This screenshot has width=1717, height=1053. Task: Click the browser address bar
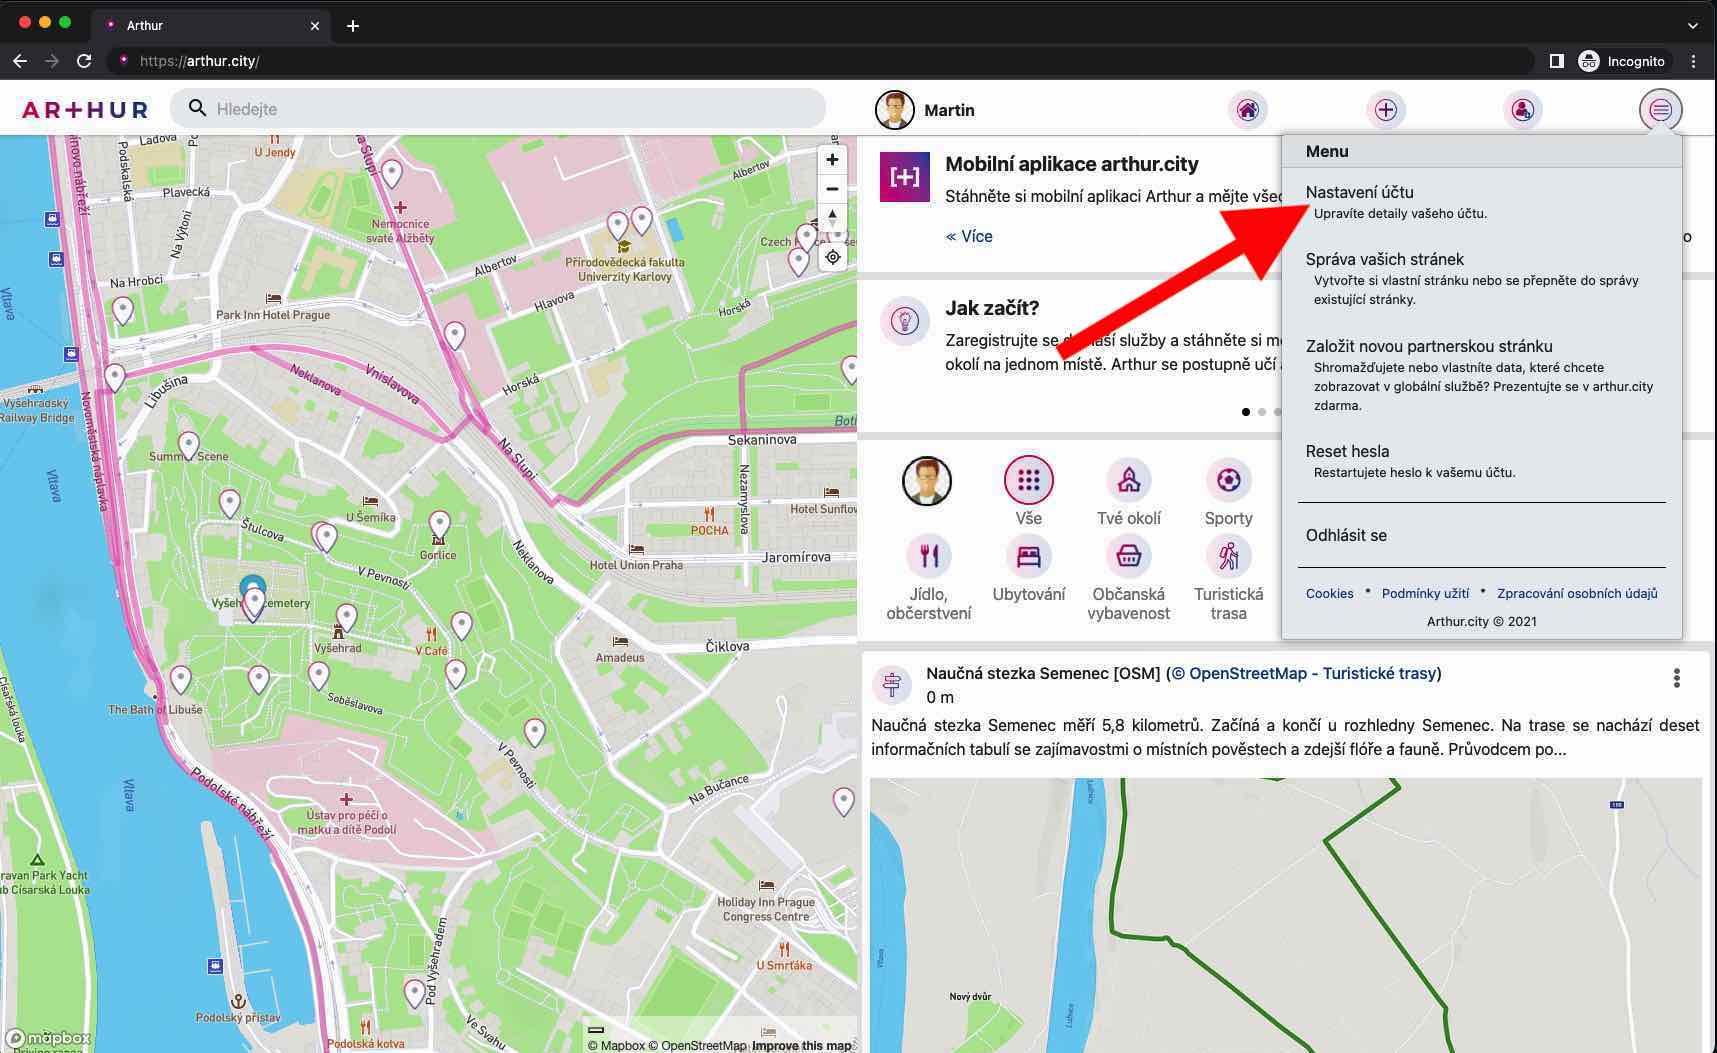point(820,61)
